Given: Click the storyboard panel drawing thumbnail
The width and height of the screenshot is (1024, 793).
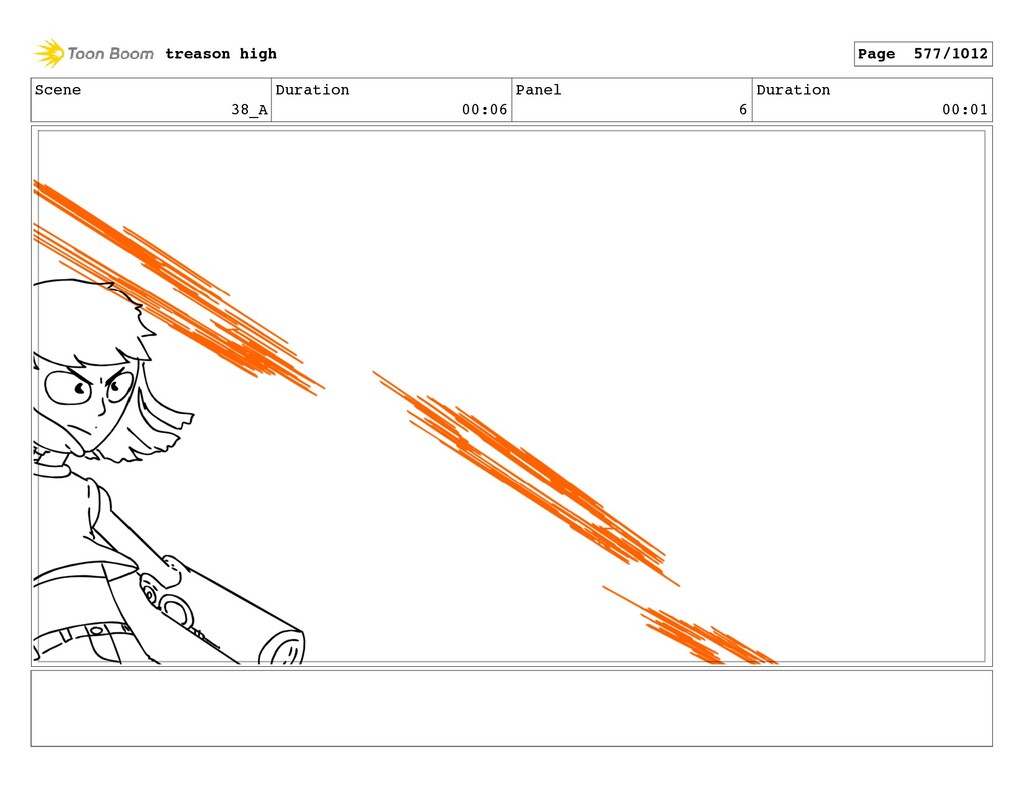Looking at the screenshot, I should [x=511, y=396].
